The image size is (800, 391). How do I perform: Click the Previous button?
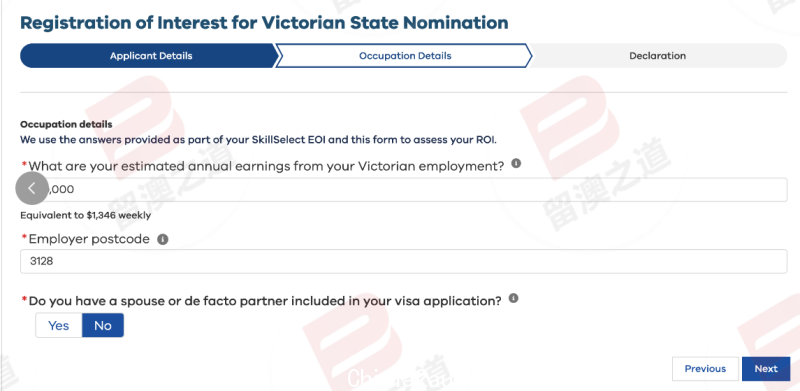(x=705, y=369)
